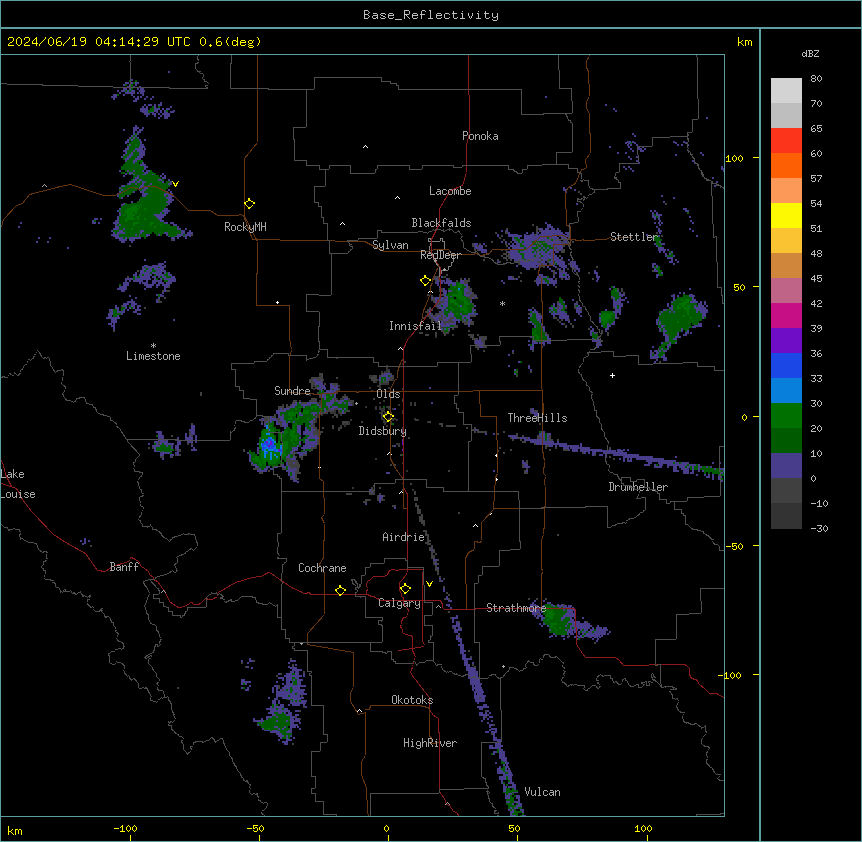Screen dimensions: 862x842
Task: Pick the light blue 33–30 dBZ swatch
Action: (786, 391)
